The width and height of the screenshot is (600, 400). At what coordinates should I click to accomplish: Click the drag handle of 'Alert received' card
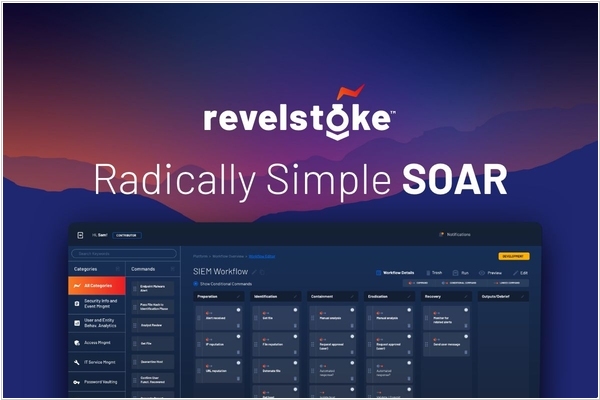199,318
